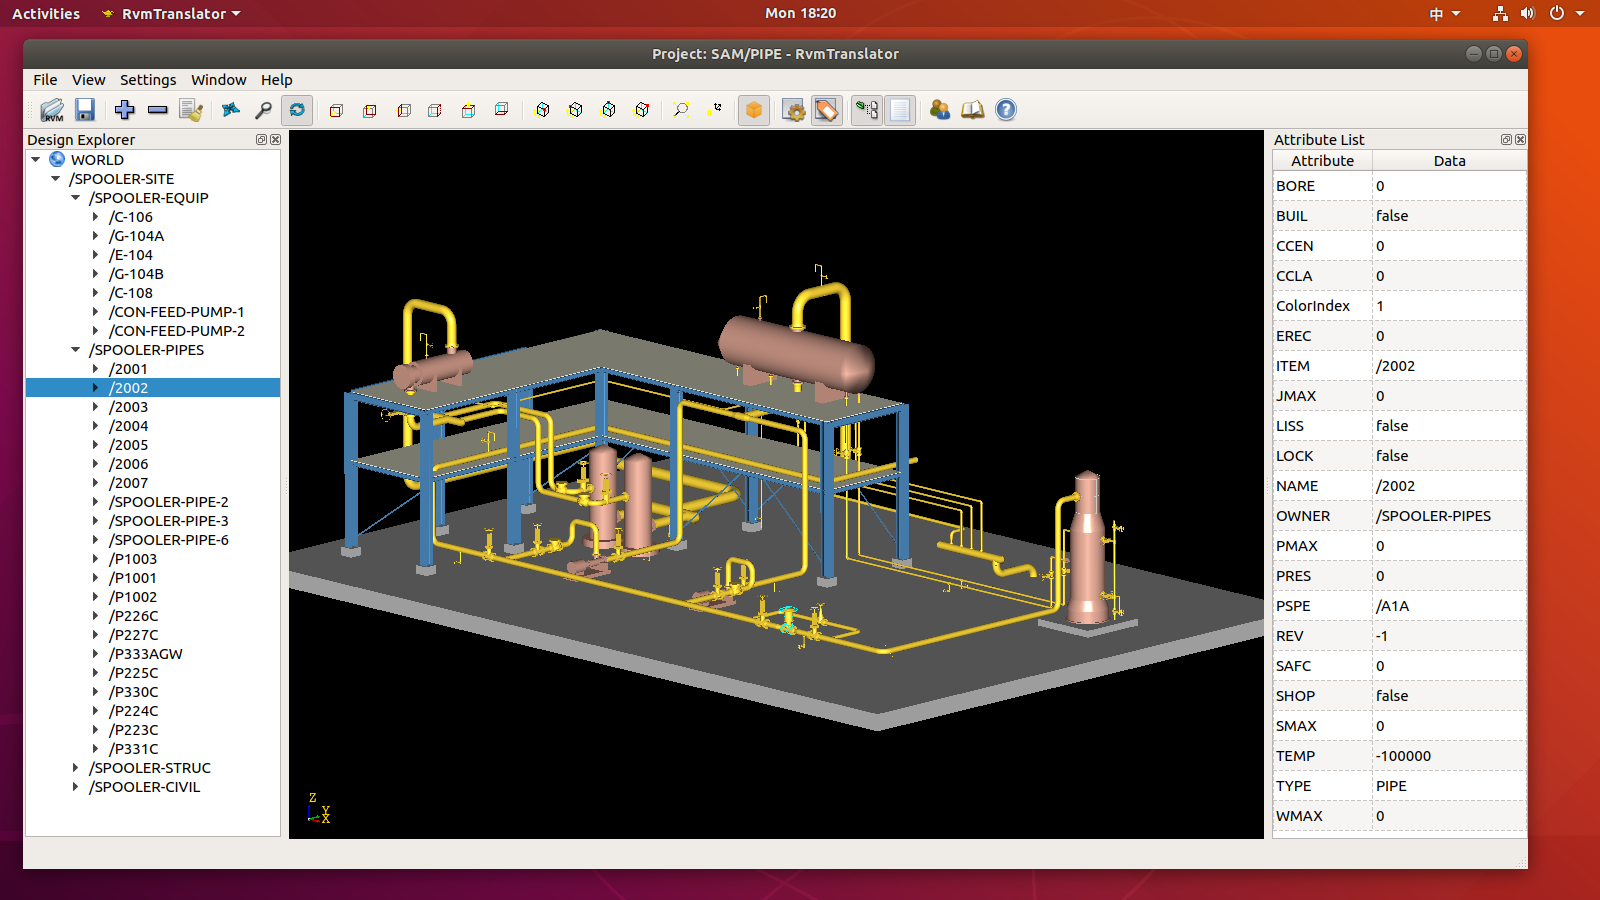Open the Settings menu
Viewport: 1600px width, 900px height.
[148, 80]
